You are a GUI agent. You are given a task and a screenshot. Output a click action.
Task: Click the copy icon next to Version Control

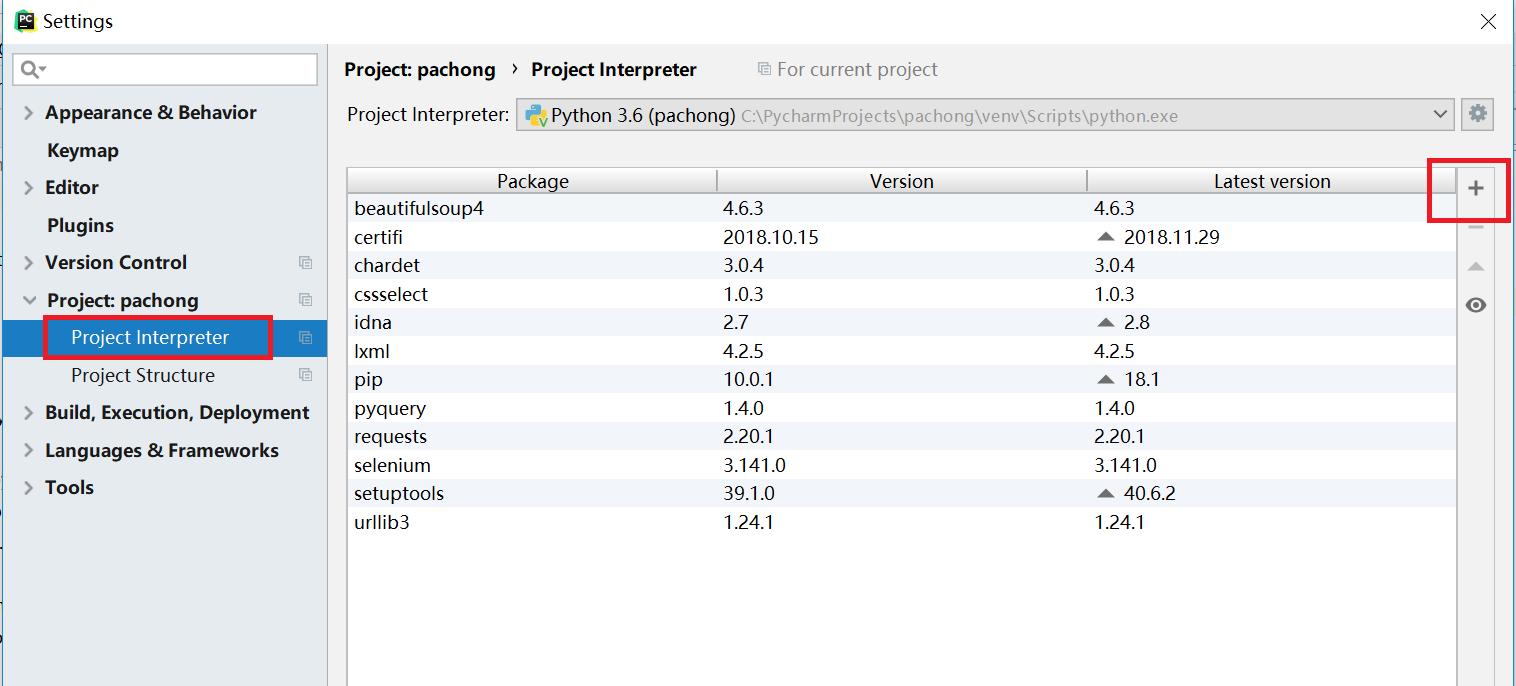[305, 263]
